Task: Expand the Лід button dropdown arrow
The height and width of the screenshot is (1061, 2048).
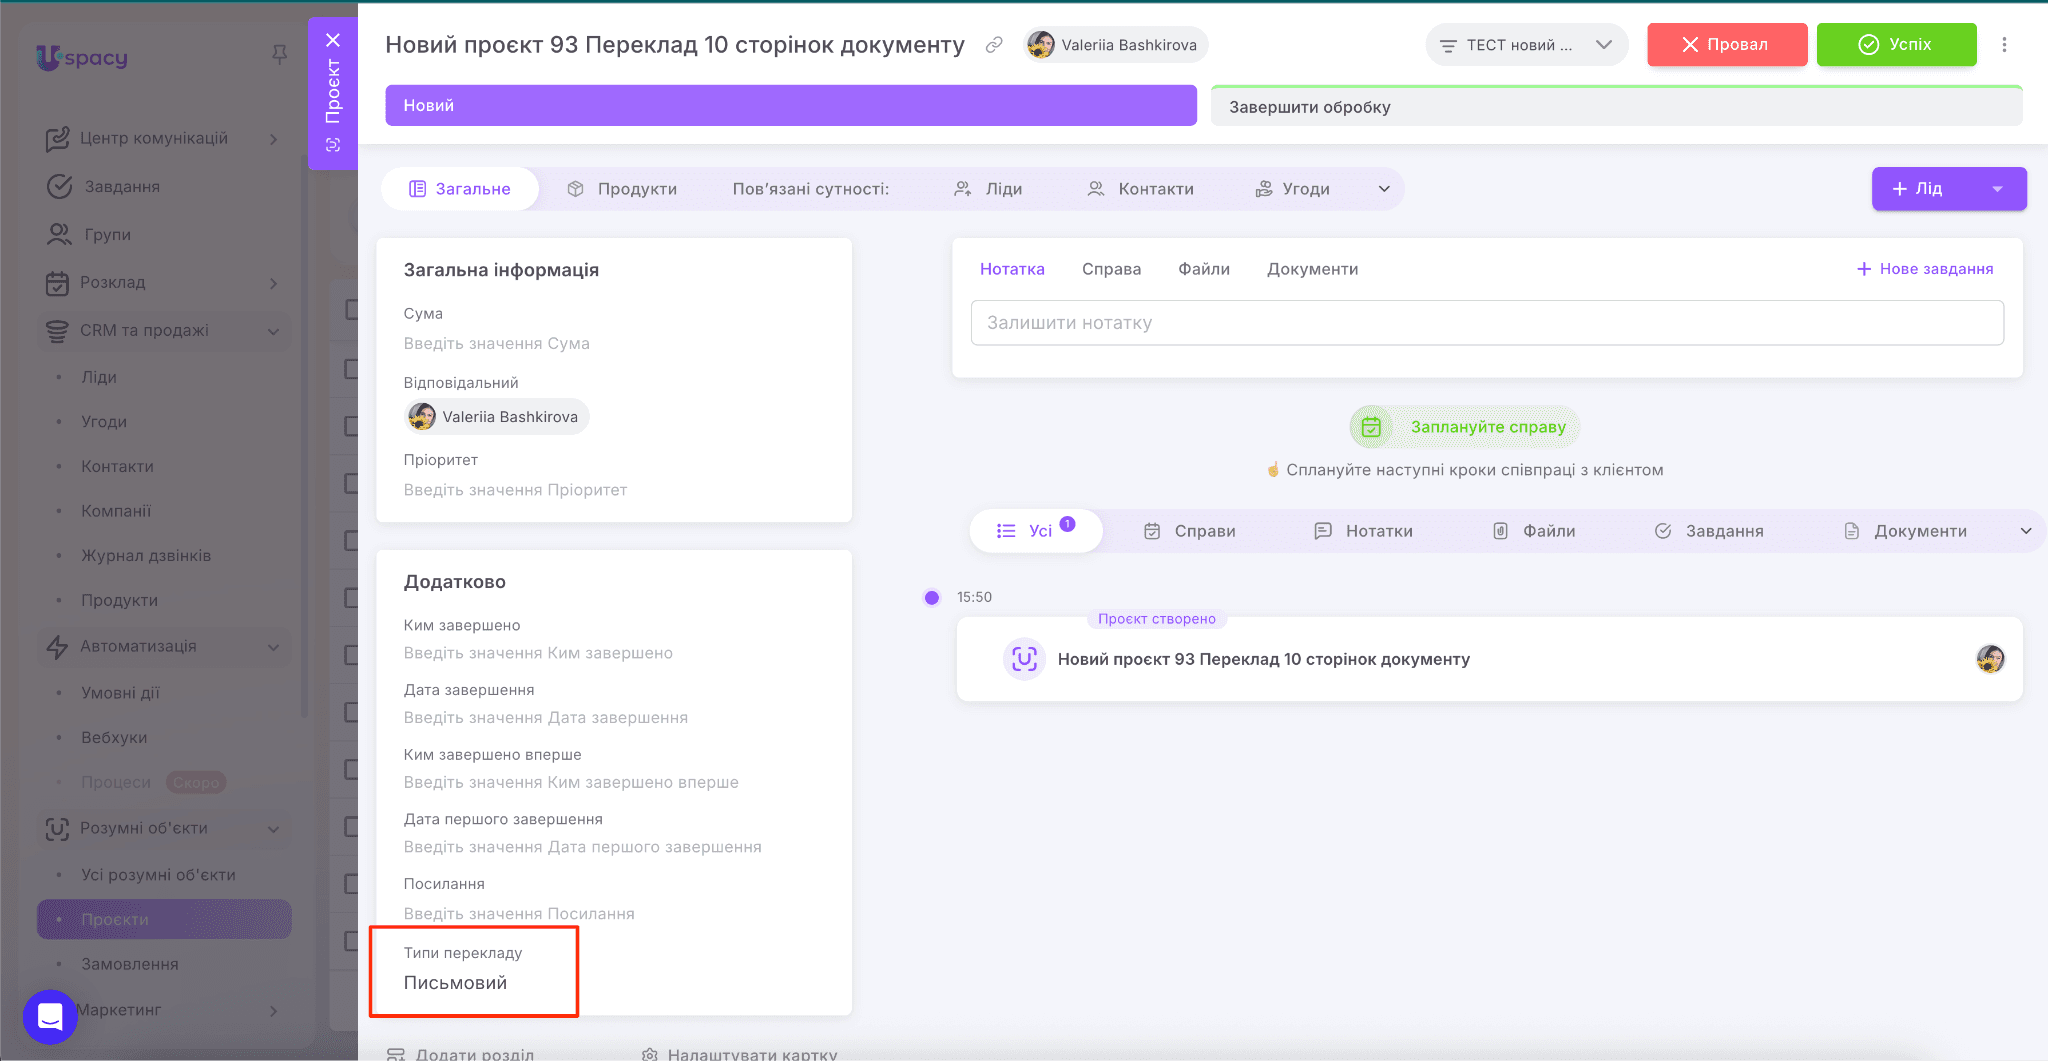Action: point(1997,189)
